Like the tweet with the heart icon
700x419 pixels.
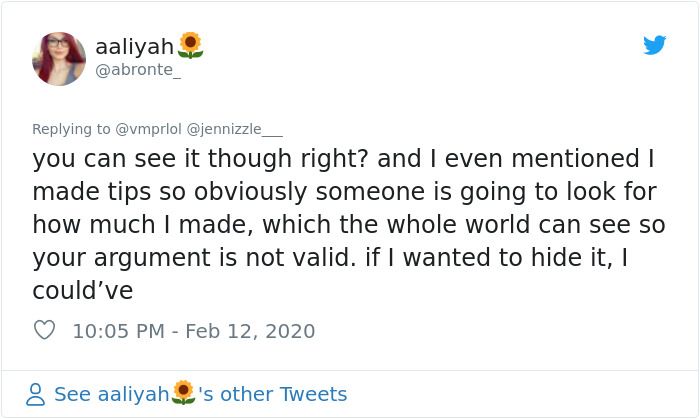point(44,330)
